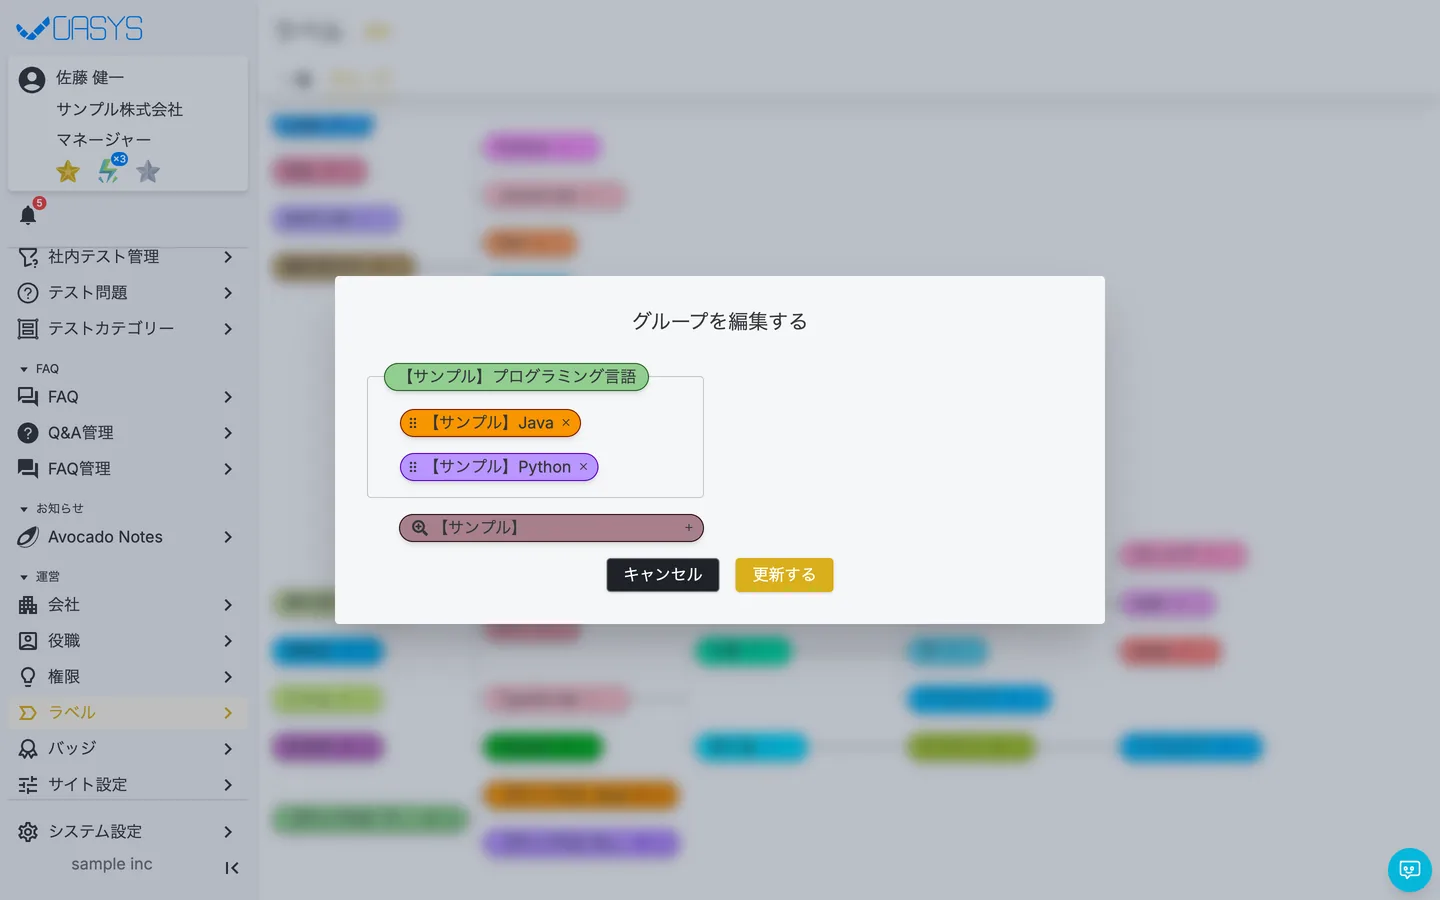Open the notifications bell
1440x900 pixels.
pyautogui.click(x=28, y=215)
